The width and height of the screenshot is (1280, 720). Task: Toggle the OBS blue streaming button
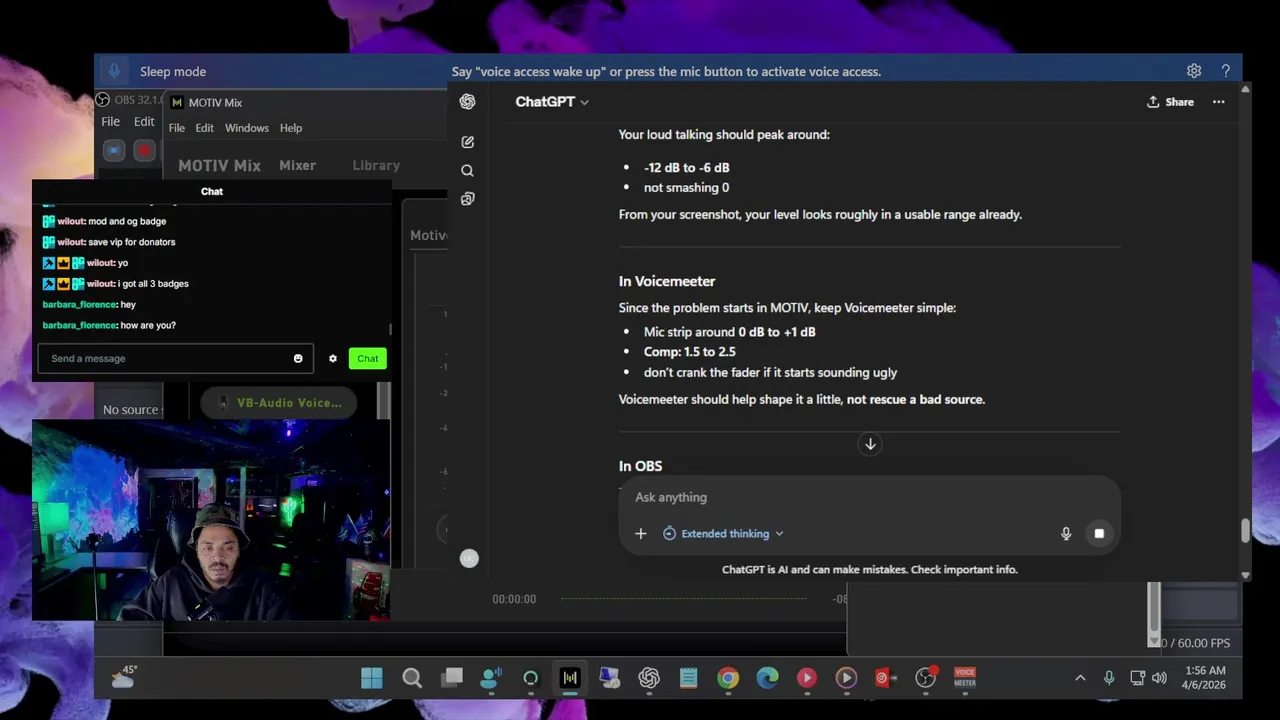point(114,151)
